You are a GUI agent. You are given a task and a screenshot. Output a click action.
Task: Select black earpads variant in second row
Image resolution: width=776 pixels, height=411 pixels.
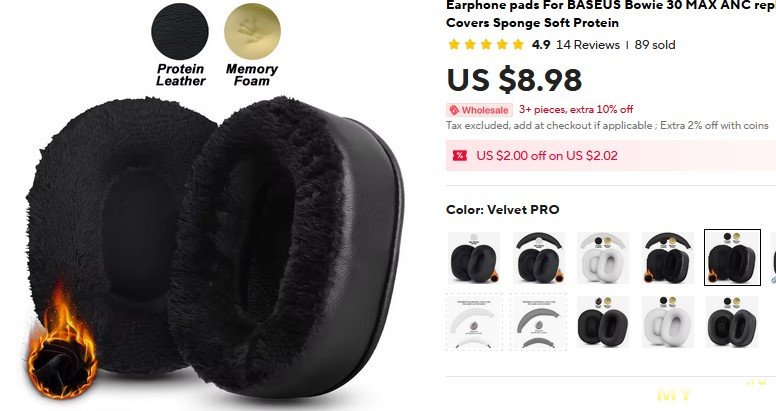(603, 322)
